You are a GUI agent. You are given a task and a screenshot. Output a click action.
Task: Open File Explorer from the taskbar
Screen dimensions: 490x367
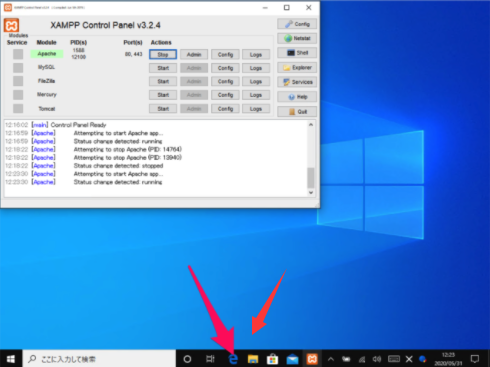point(253,359)
